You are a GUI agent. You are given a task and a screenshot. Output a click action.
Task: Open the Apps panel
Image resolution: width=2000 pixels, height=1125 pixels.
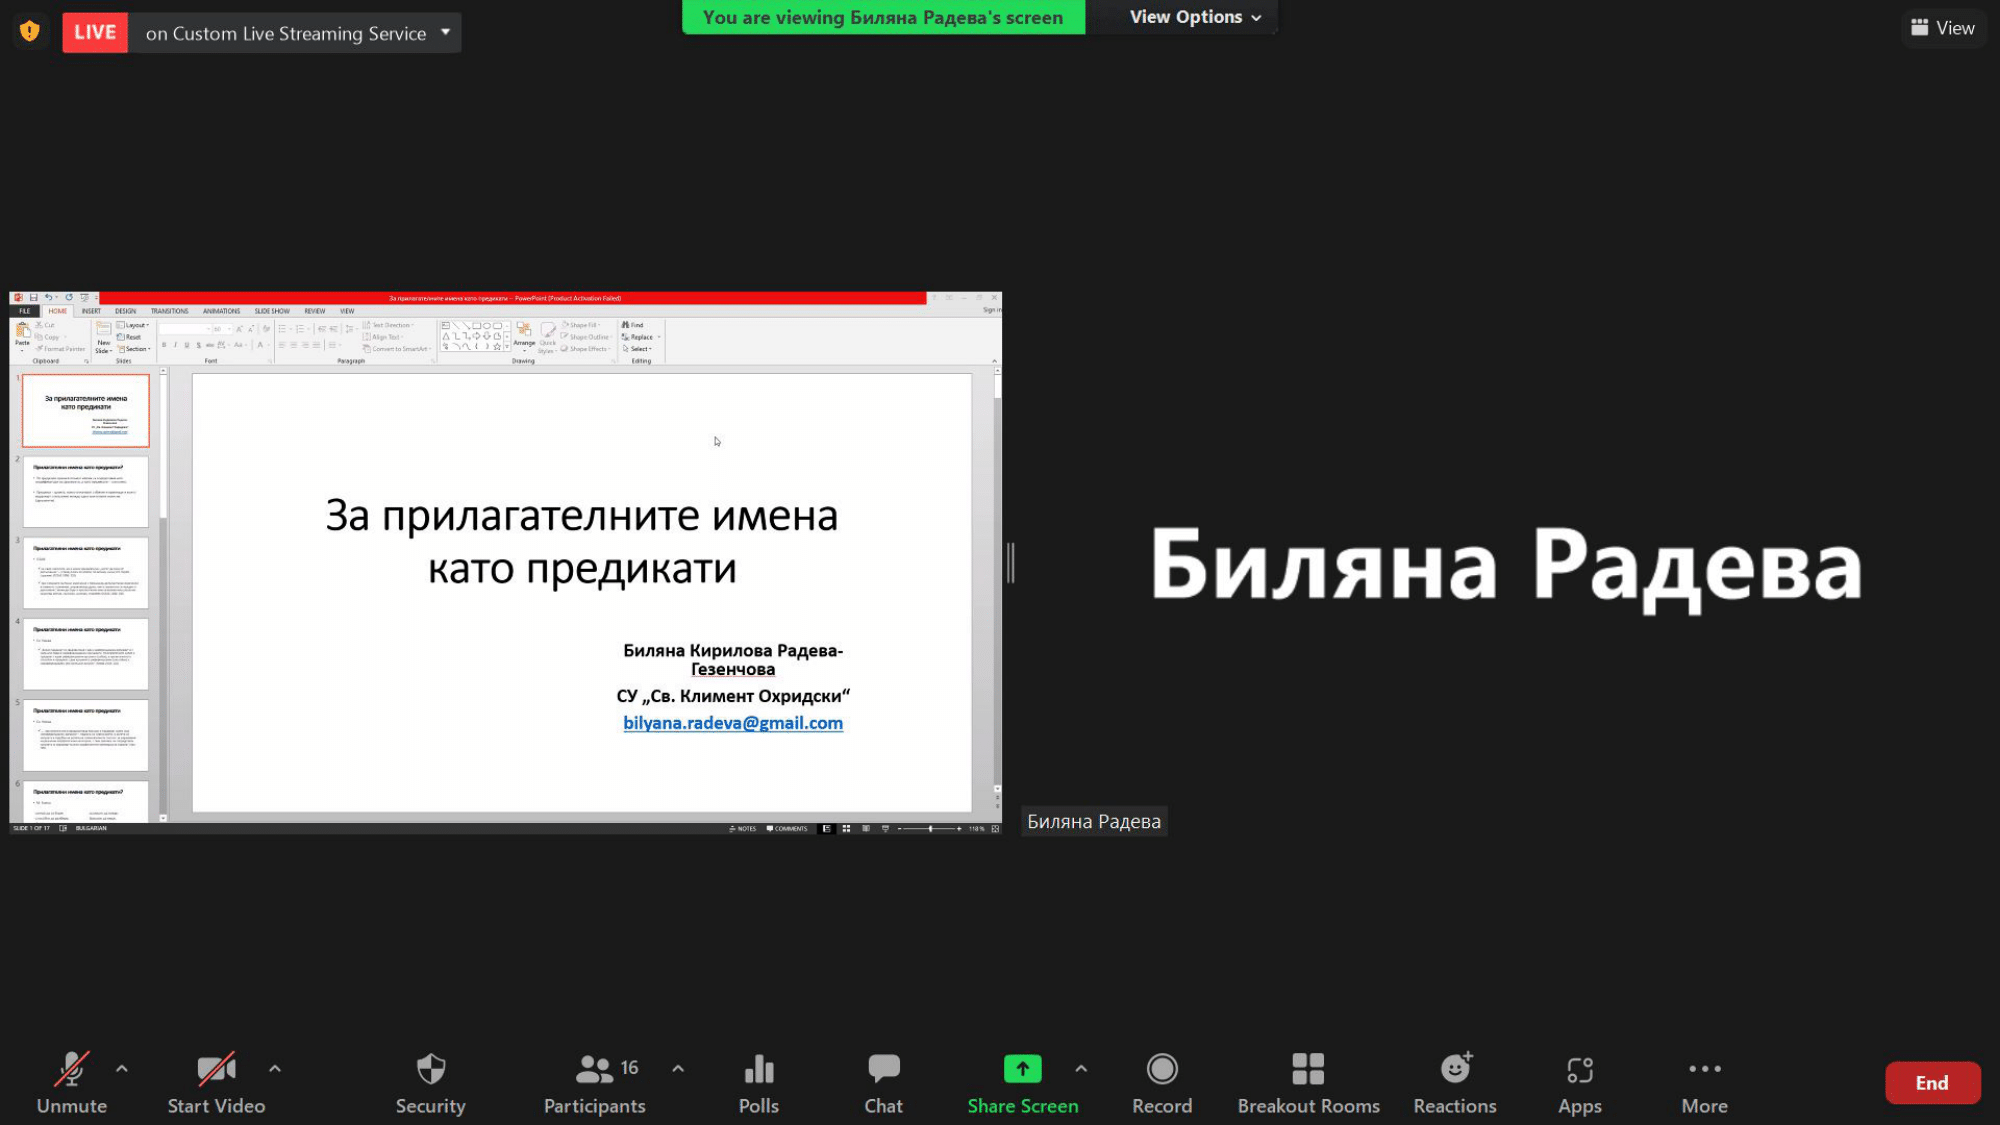[1579, 1082]
